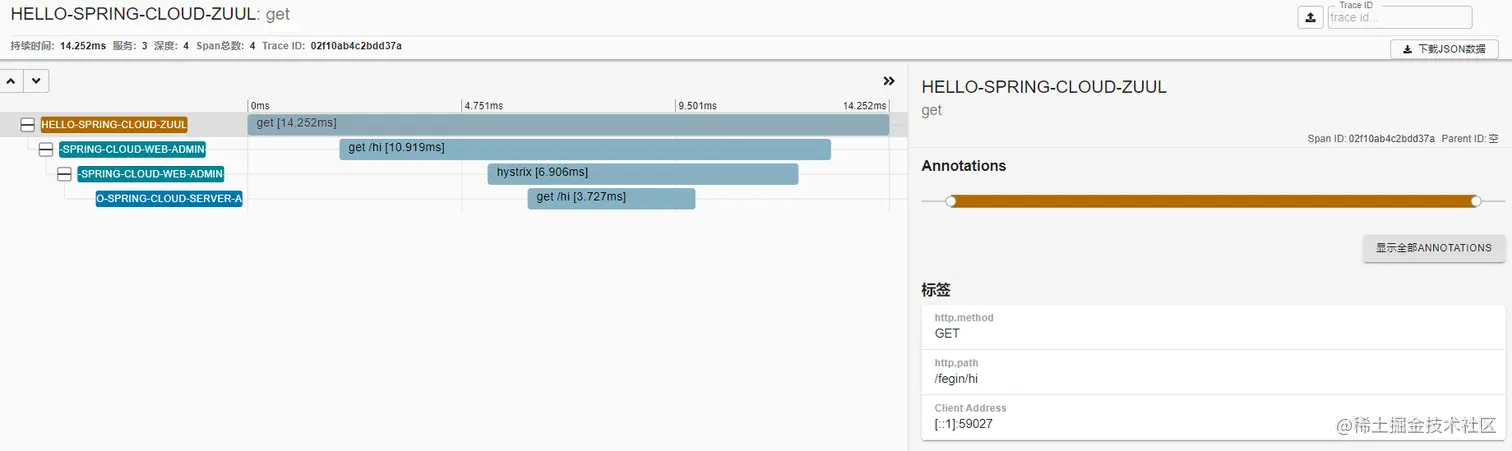The image size is (1512, 451).
Task: Click the http.path tag row
Action: (1213, 371)
